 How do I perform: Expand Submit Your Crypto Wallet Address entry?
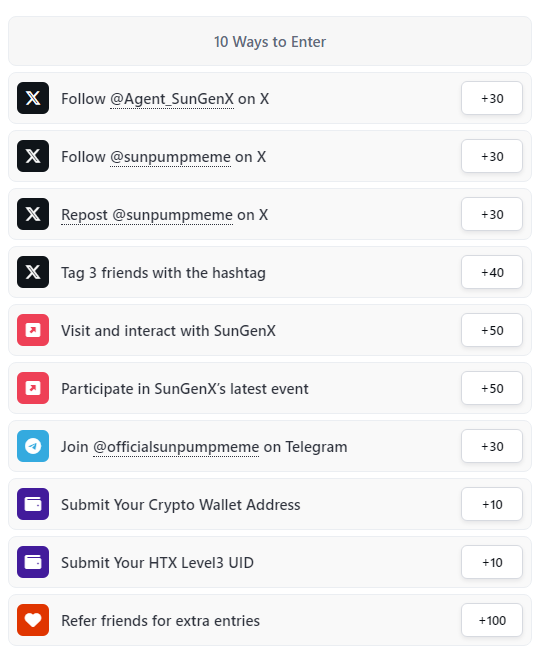point(270,504)
